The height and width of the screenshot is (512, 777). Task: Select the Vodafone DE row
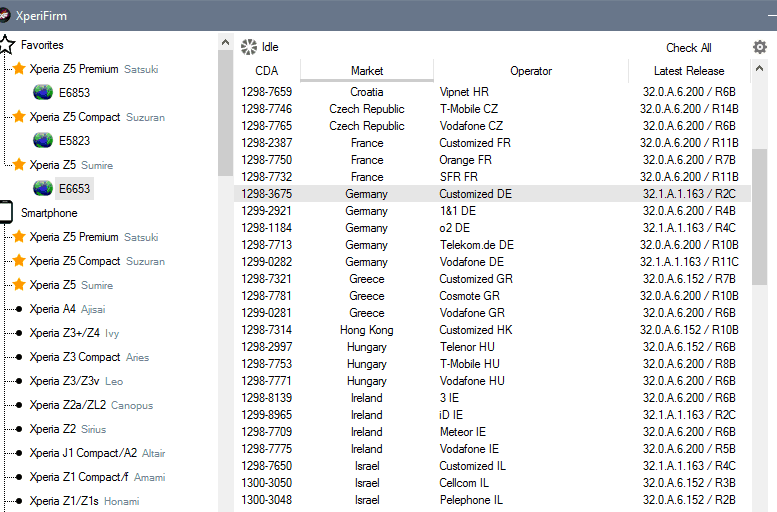(x=492, y=262)
